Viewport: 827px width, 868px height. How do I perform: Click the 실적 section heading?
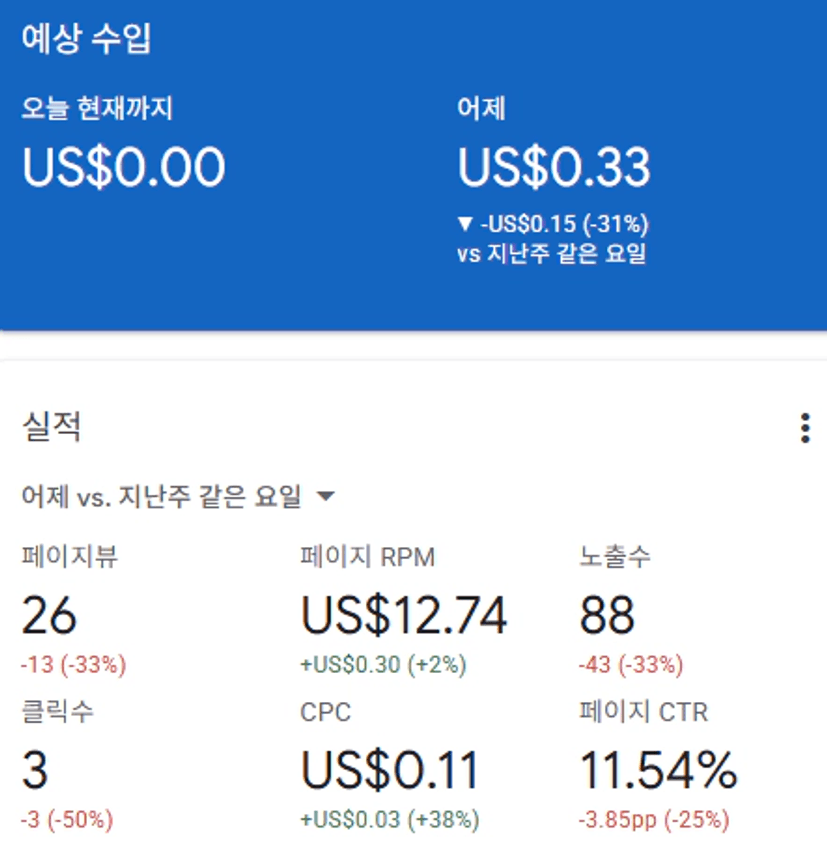pos(51,427)
